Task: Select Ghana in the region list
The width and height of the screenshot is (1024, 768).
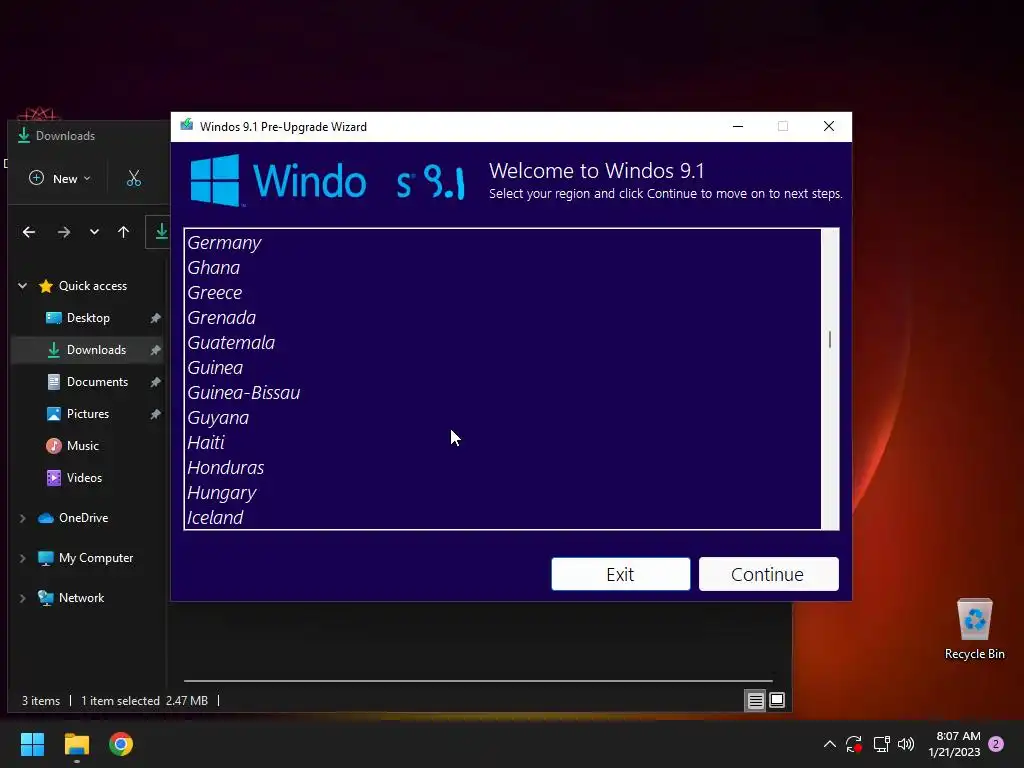Action: point(502,268)
